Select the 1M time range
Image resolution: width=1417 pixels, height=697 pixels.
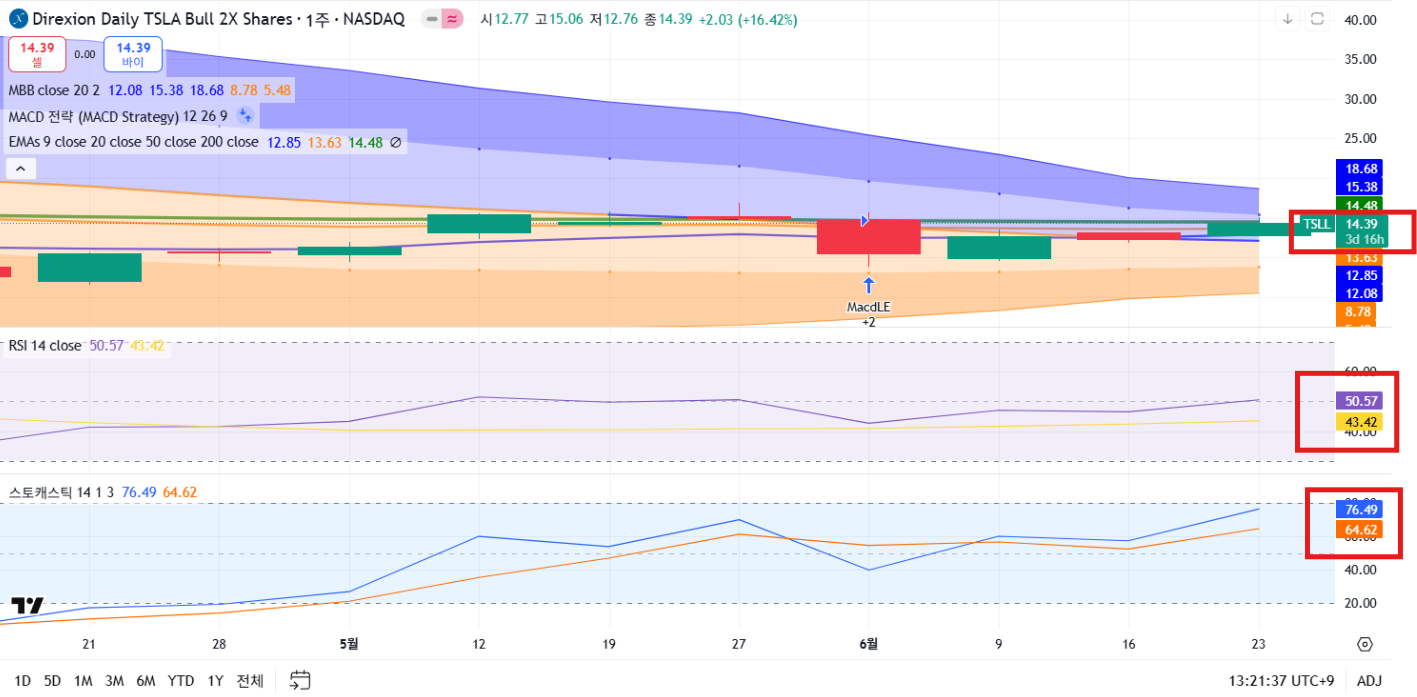pos(83,681)
